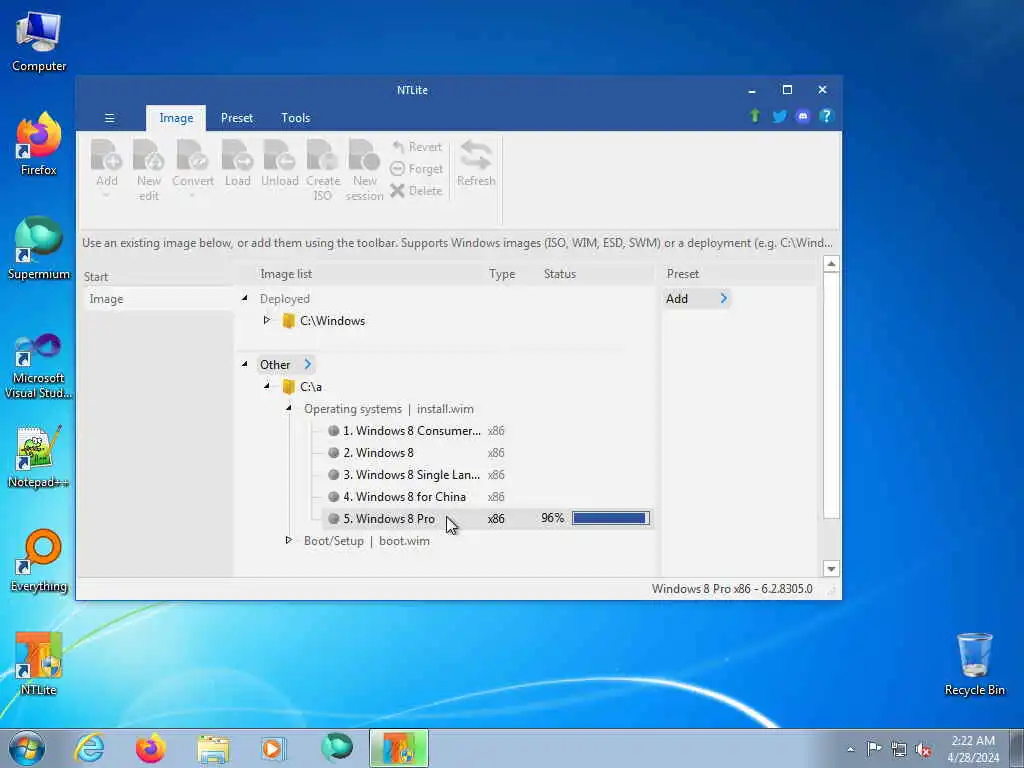This screenshot has width=1024, height=768.
Task: Open Windows Explorer from the taskbar
Action: (x=213, y=748)
